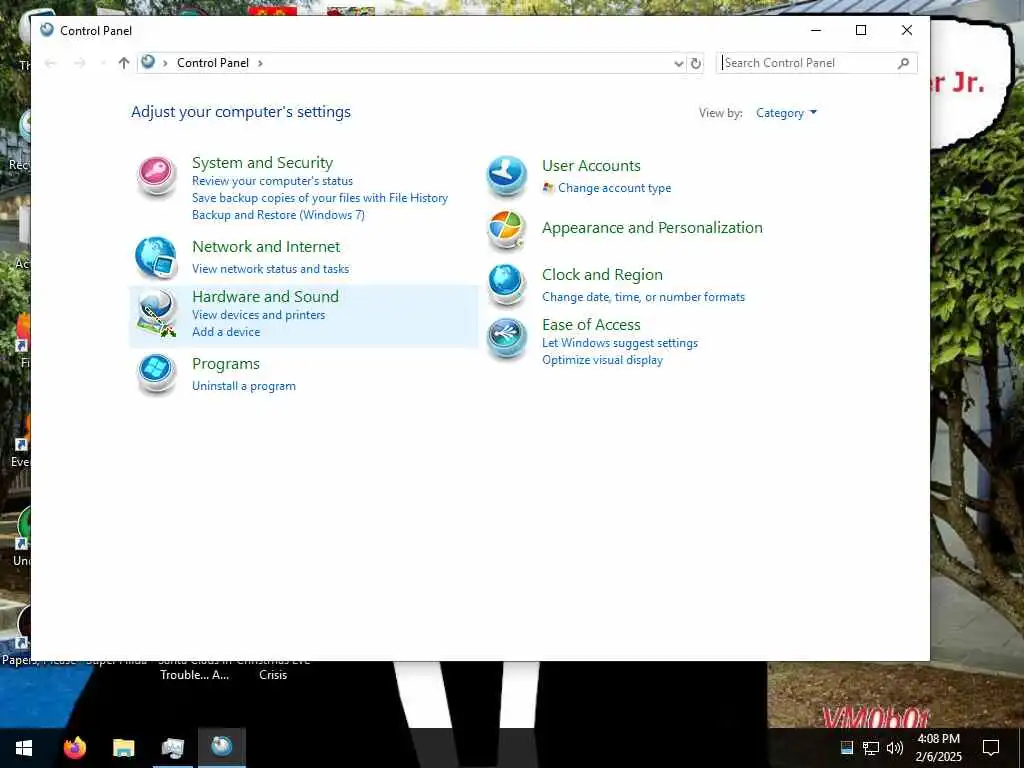Maximize the Control Panel window

tap(861, 30)
